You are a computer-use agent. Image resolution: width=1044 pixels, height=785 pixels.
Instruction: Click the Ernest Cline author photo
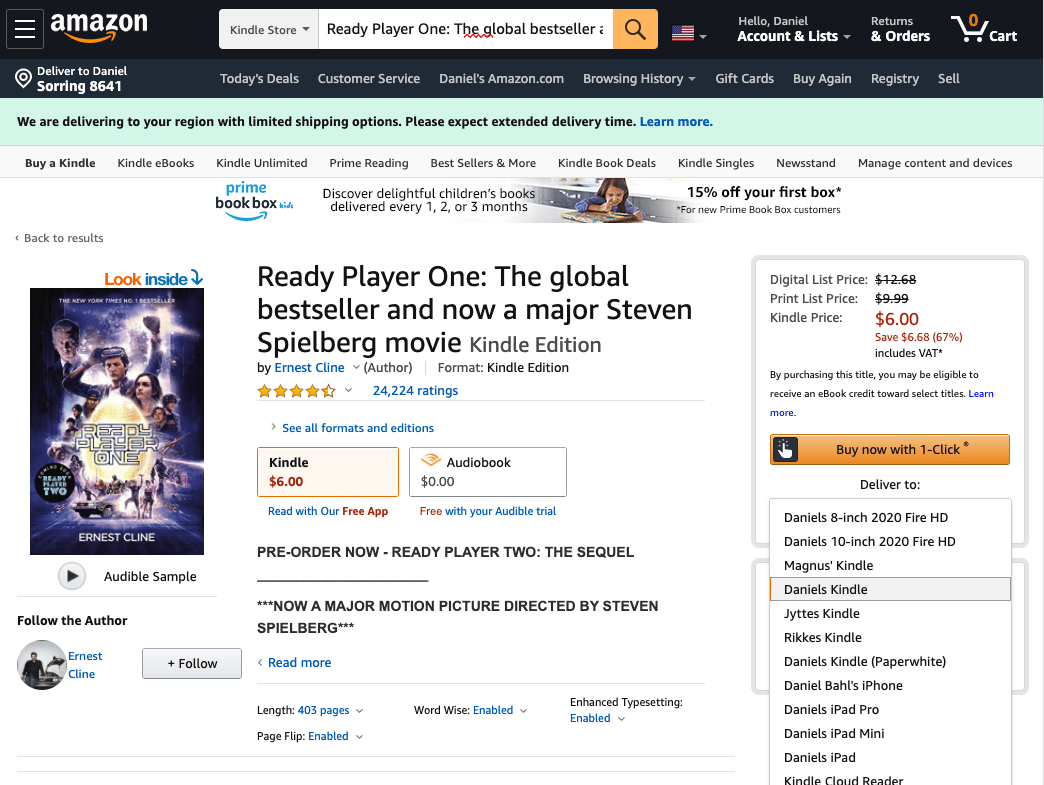41,664
